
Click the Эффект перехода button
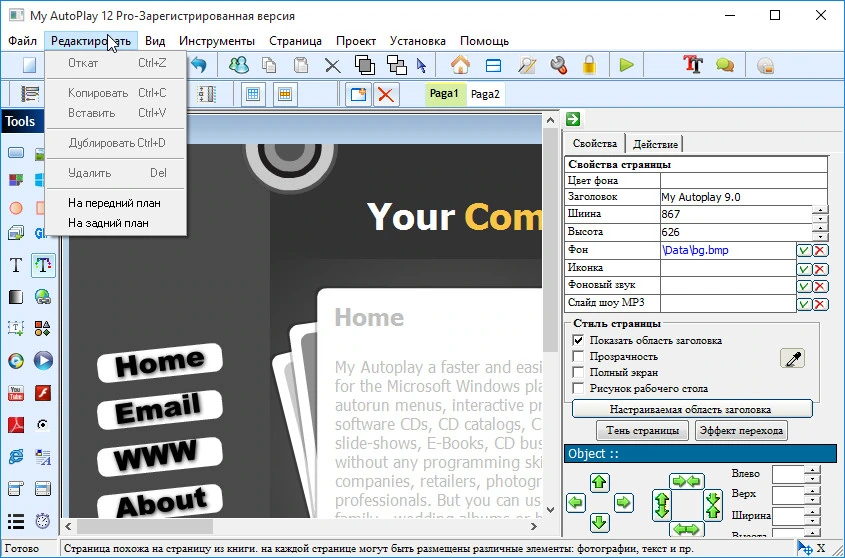click(741, 431)
